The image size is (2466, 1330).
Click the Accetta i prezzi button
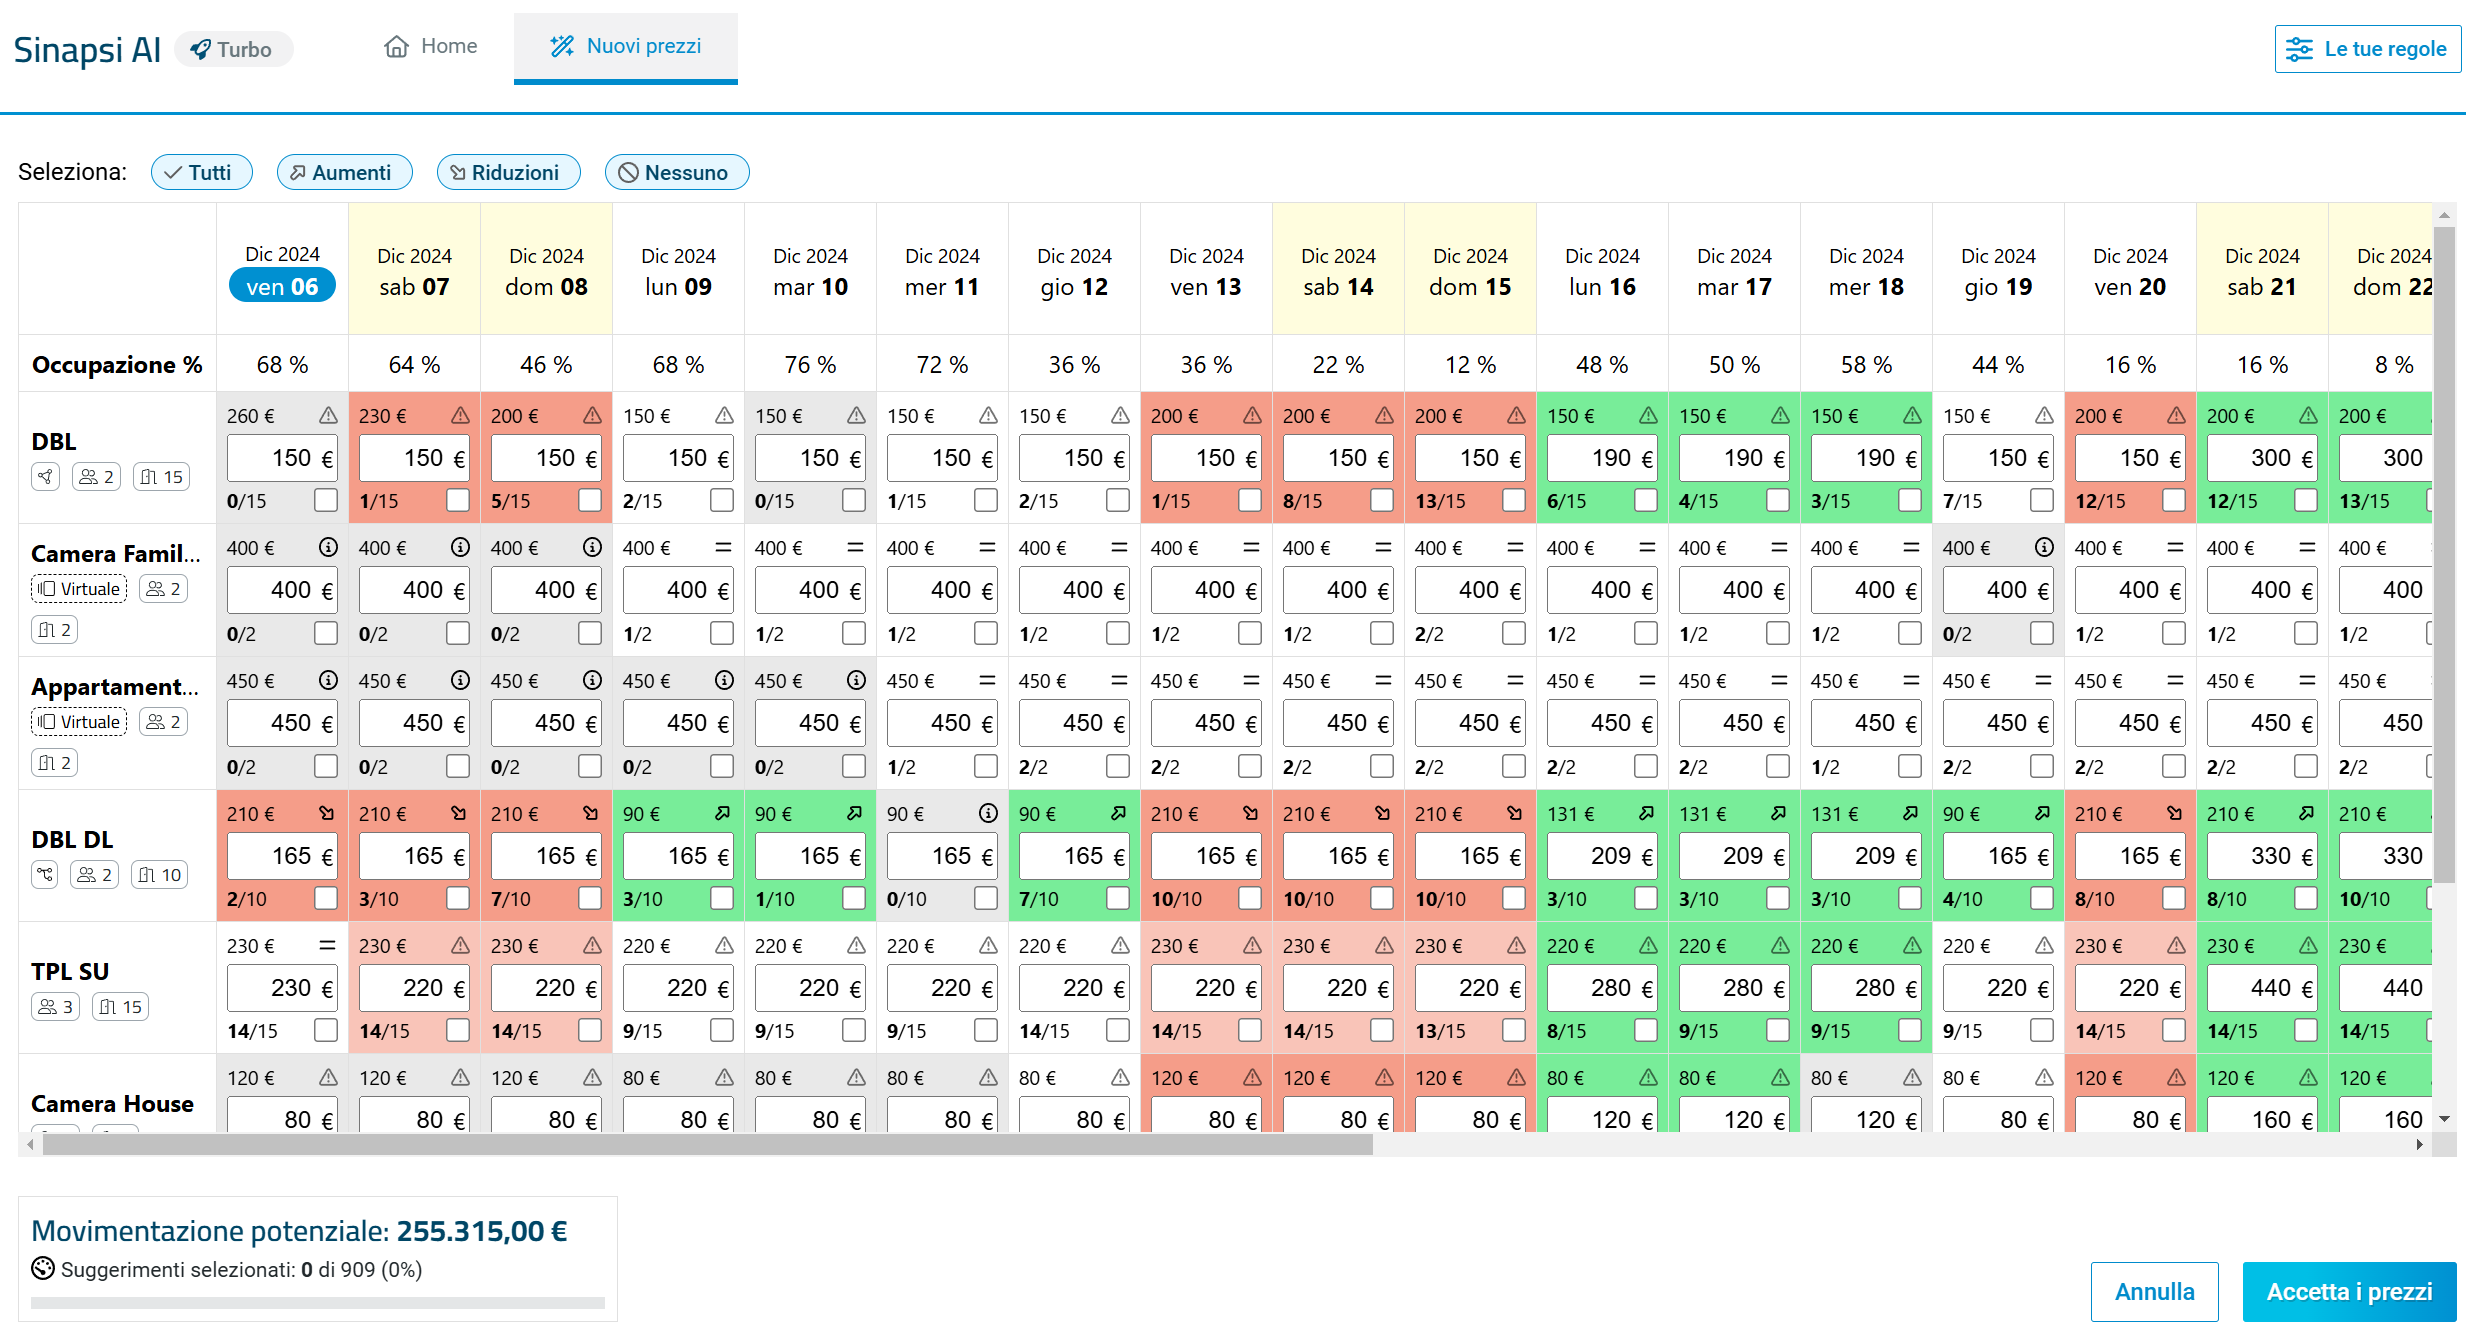coord(2349,1292)
